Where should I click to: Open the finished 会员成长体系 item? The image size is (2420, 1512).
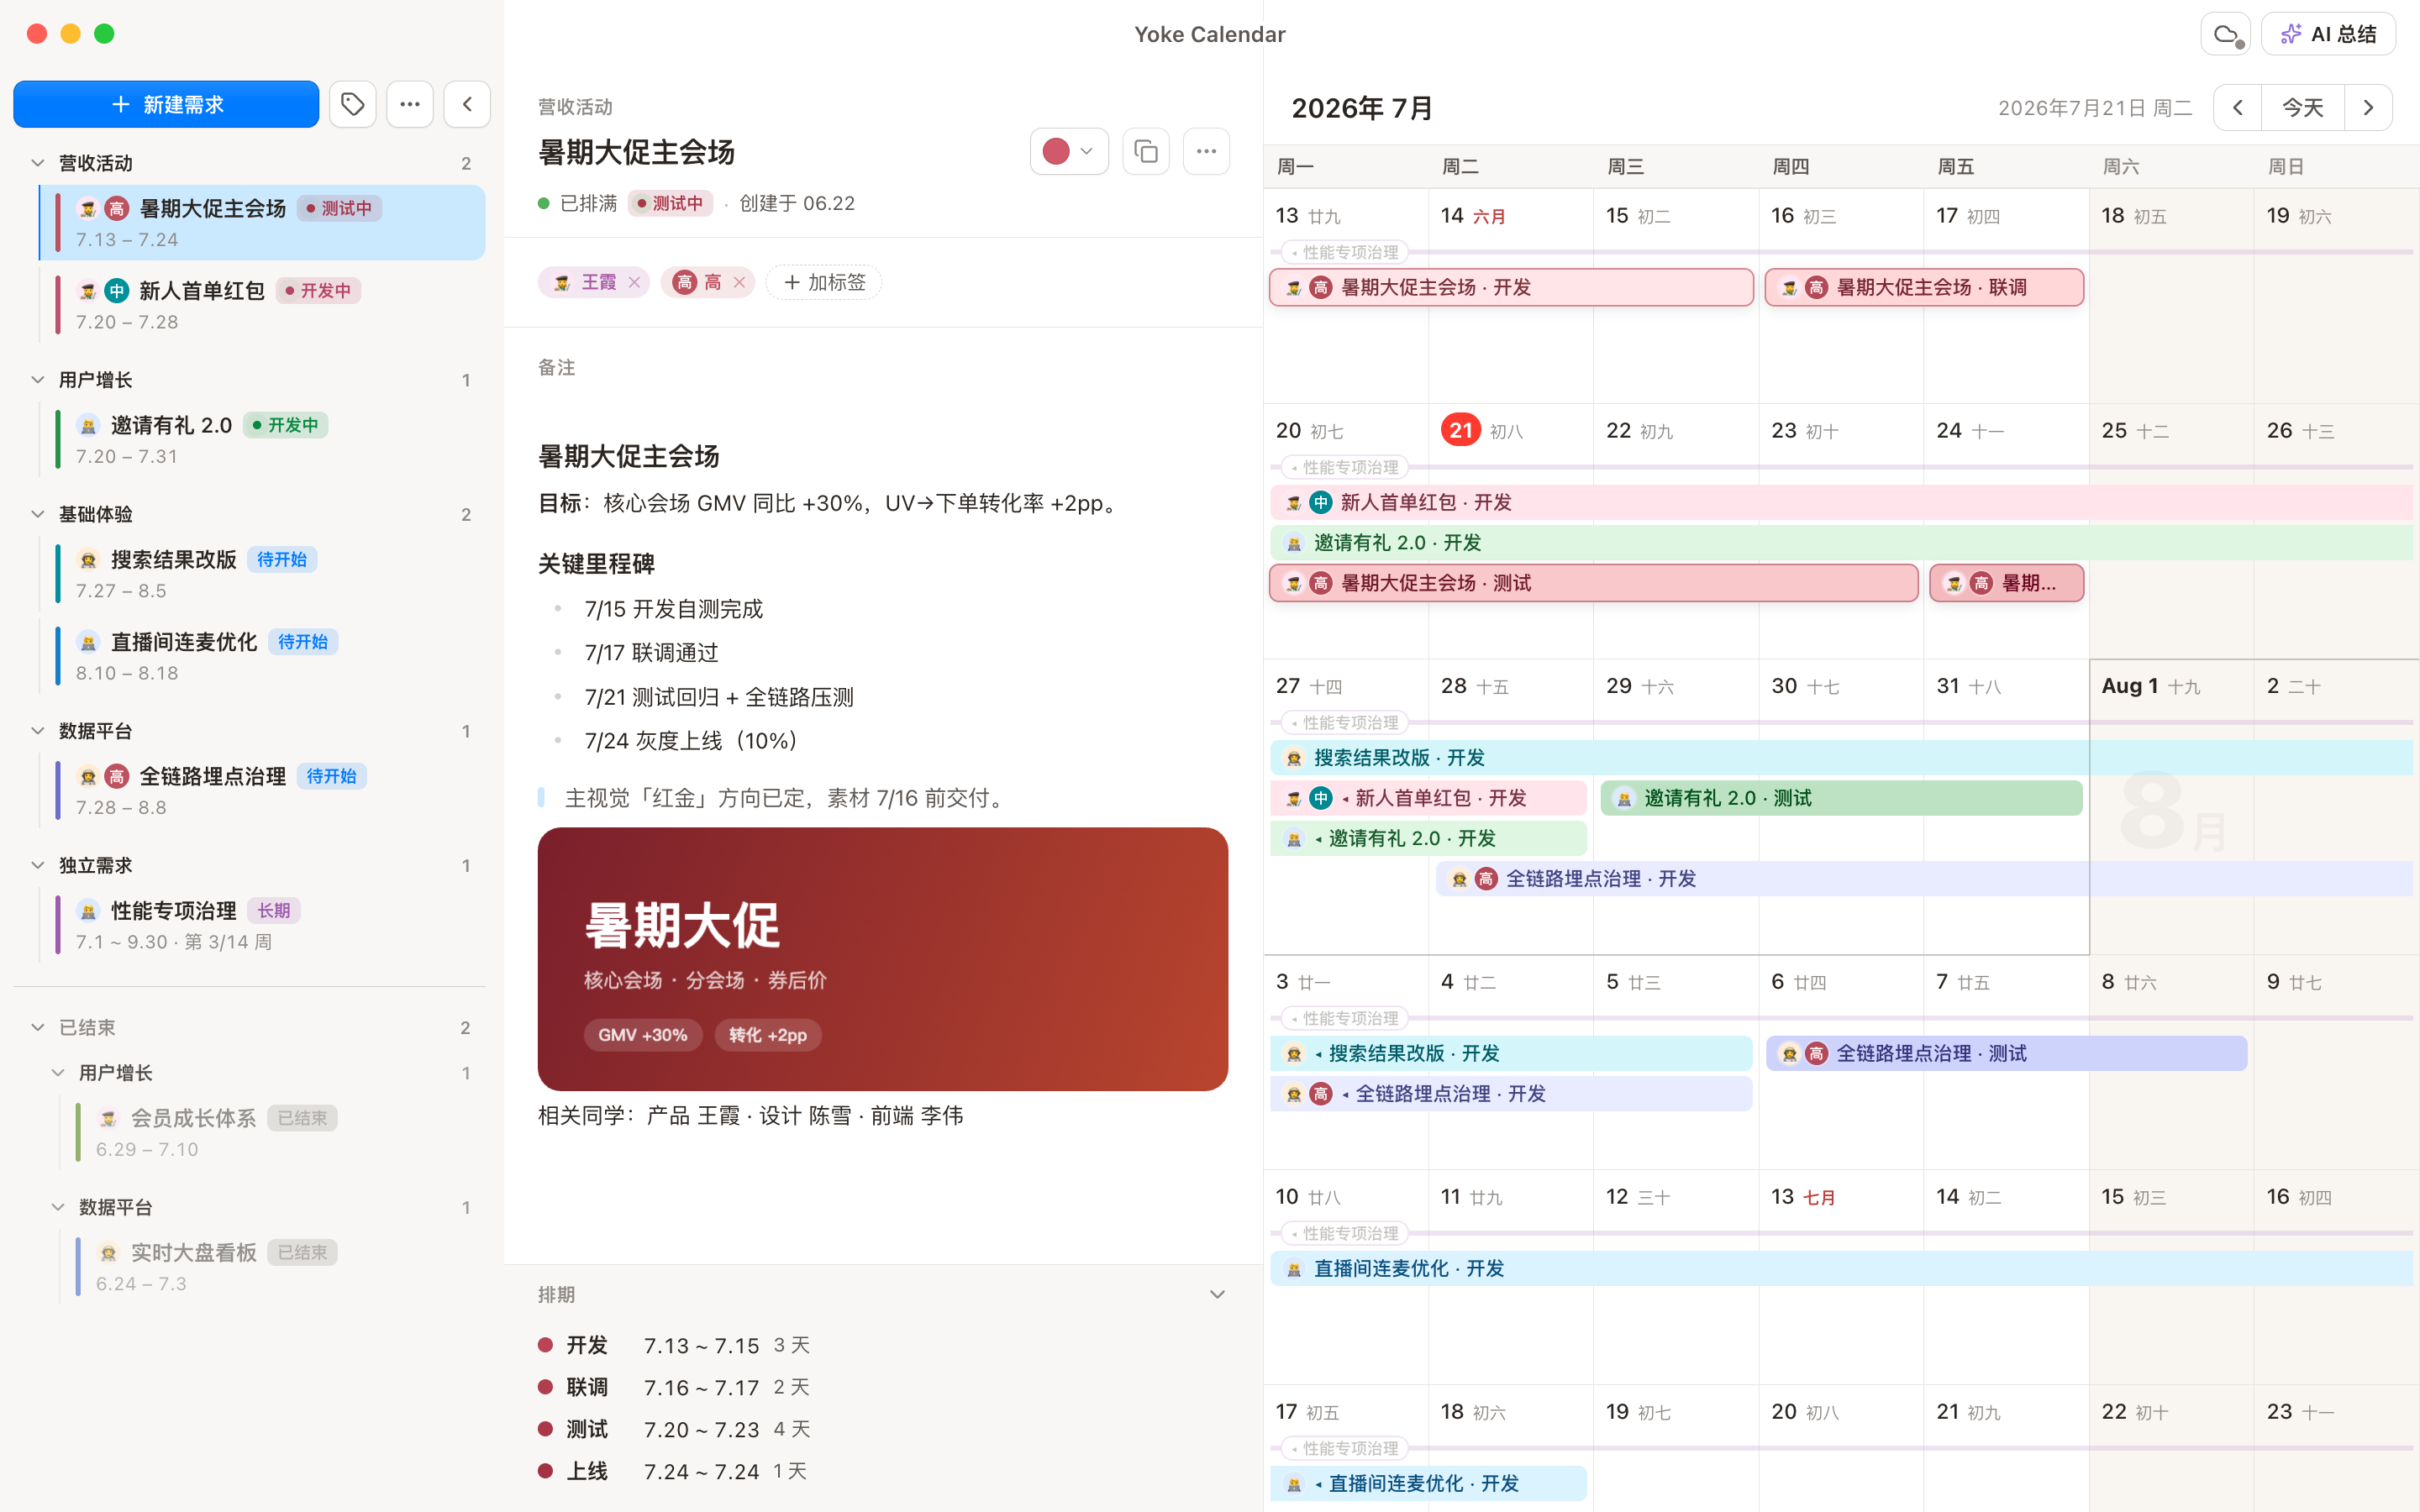click(273, 1132)
